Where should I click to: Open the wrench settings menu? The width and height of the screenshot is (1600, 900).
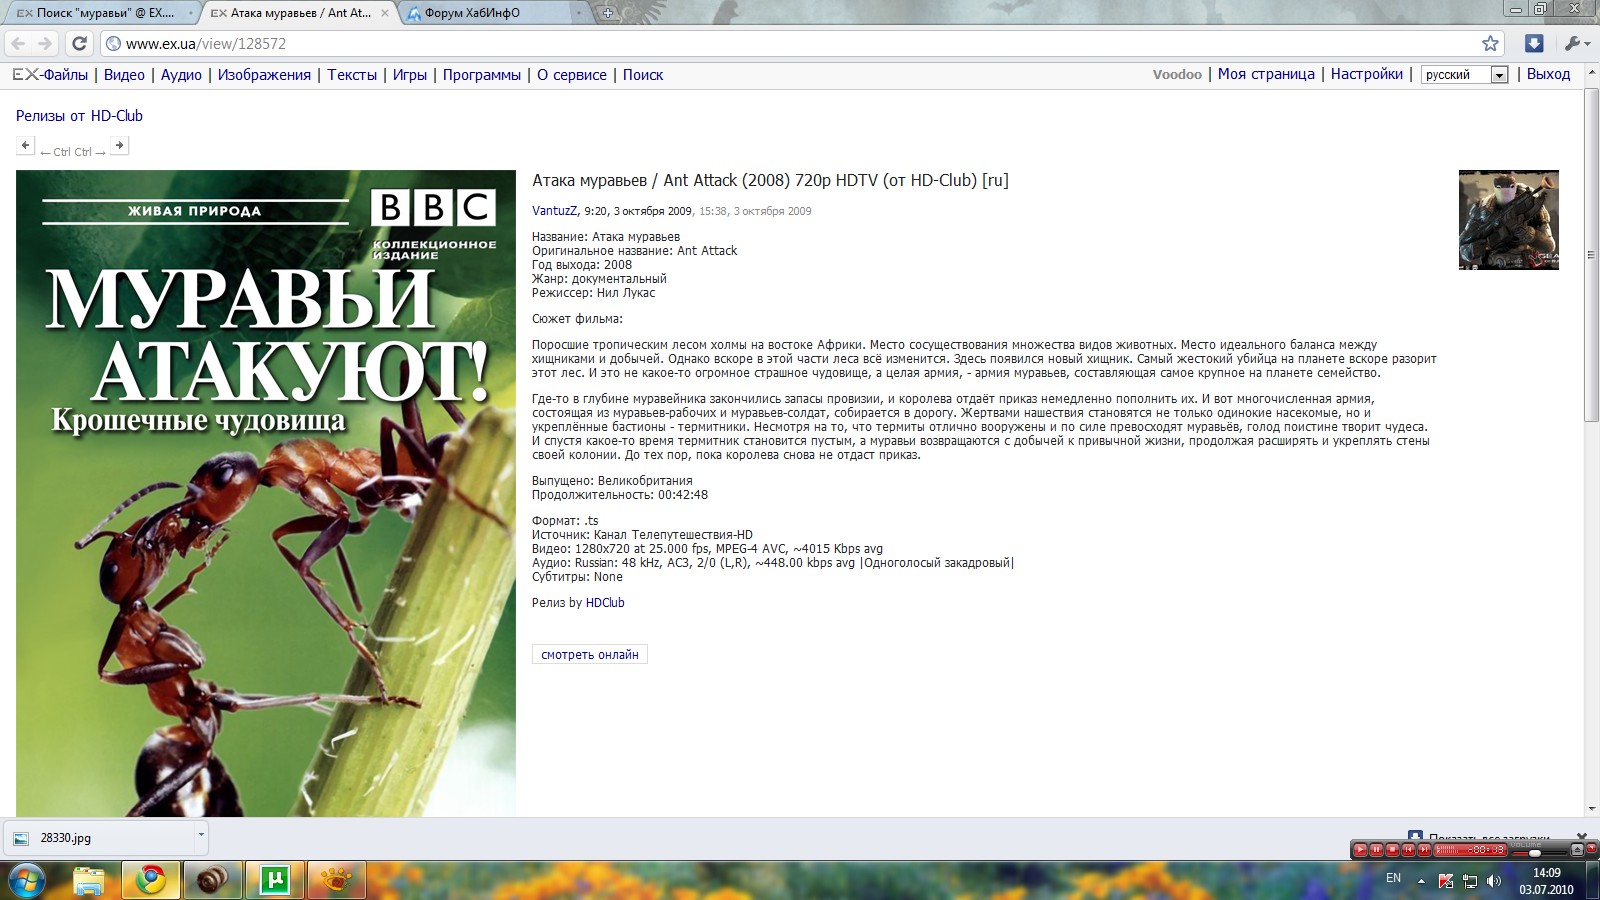click(x=1574, y=43)
